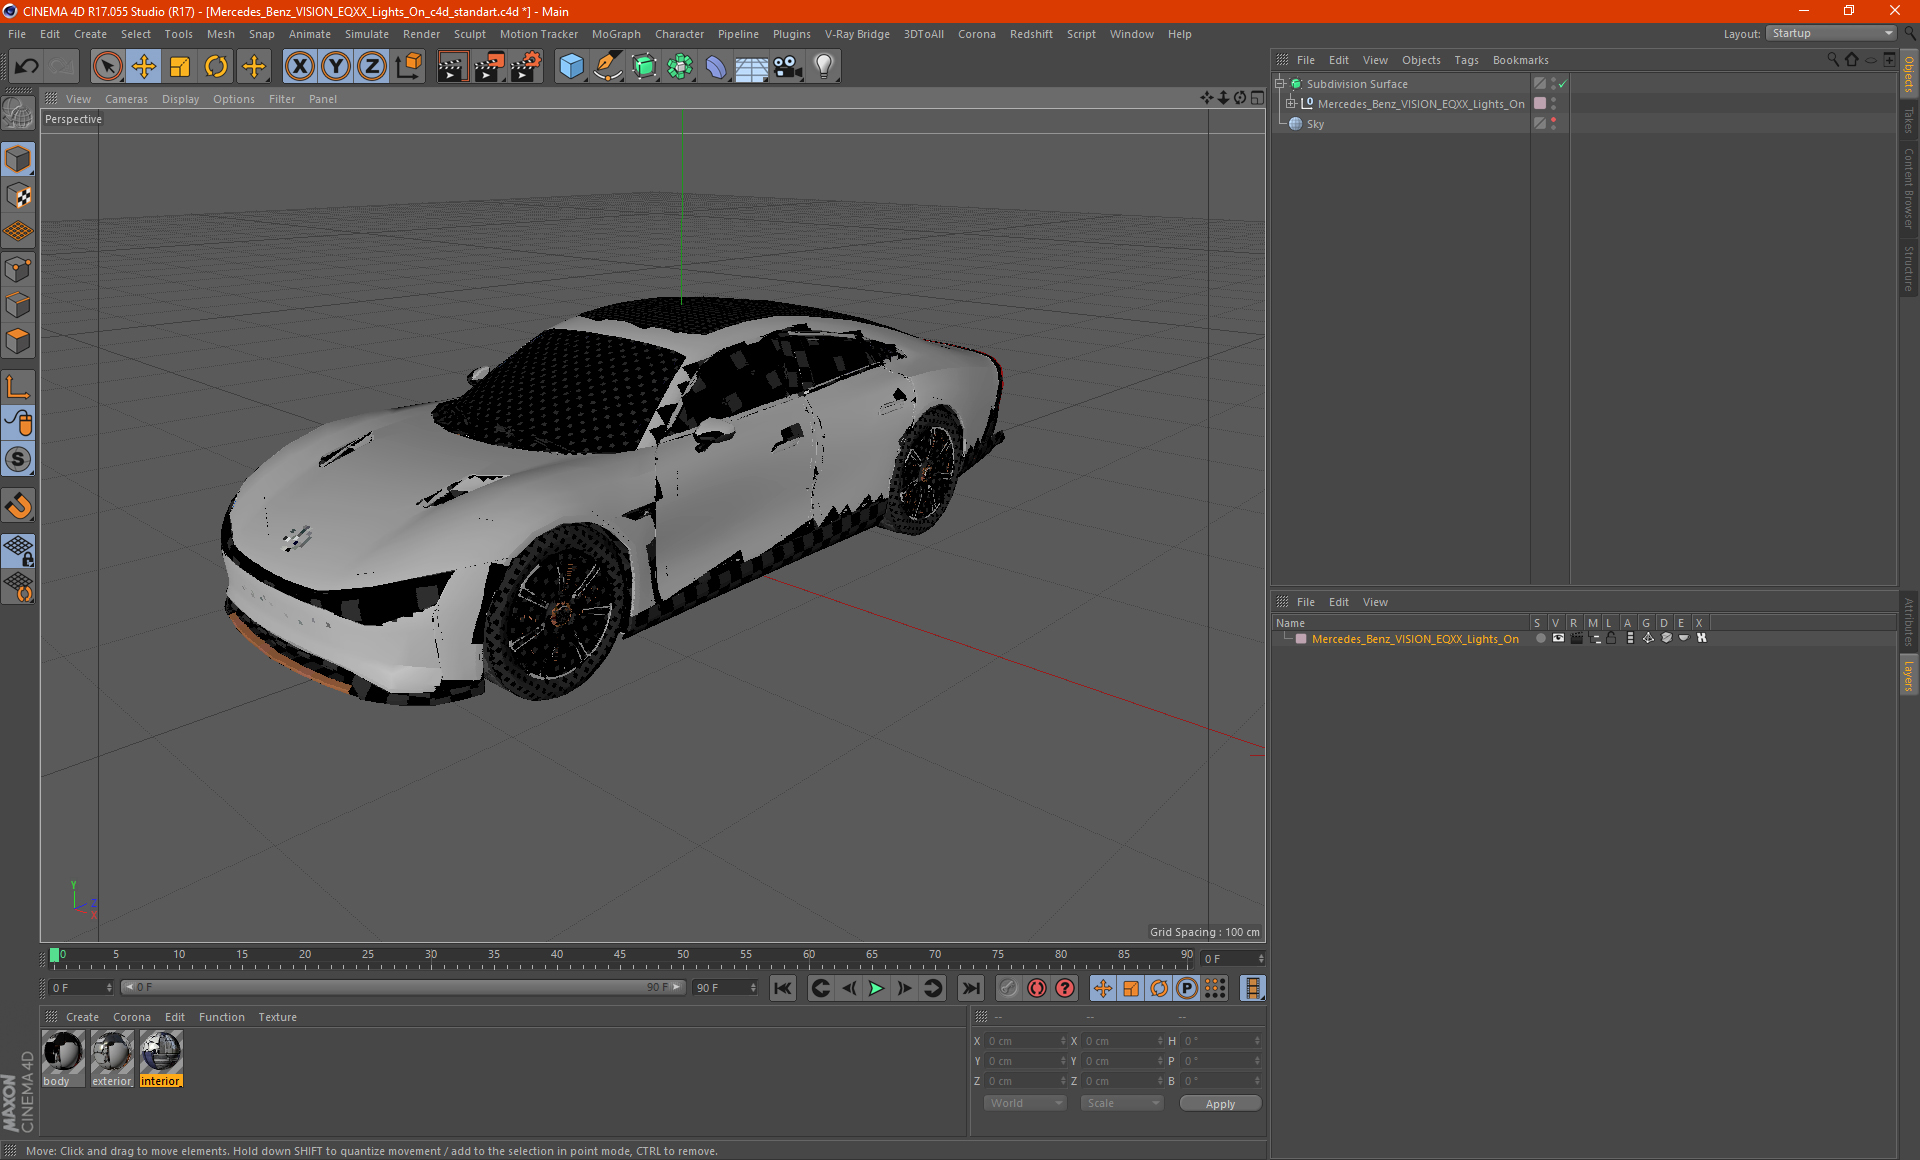1920x1160 pixels.
Task: Click the magnet snapping icon
Action: tap(19, 506)
